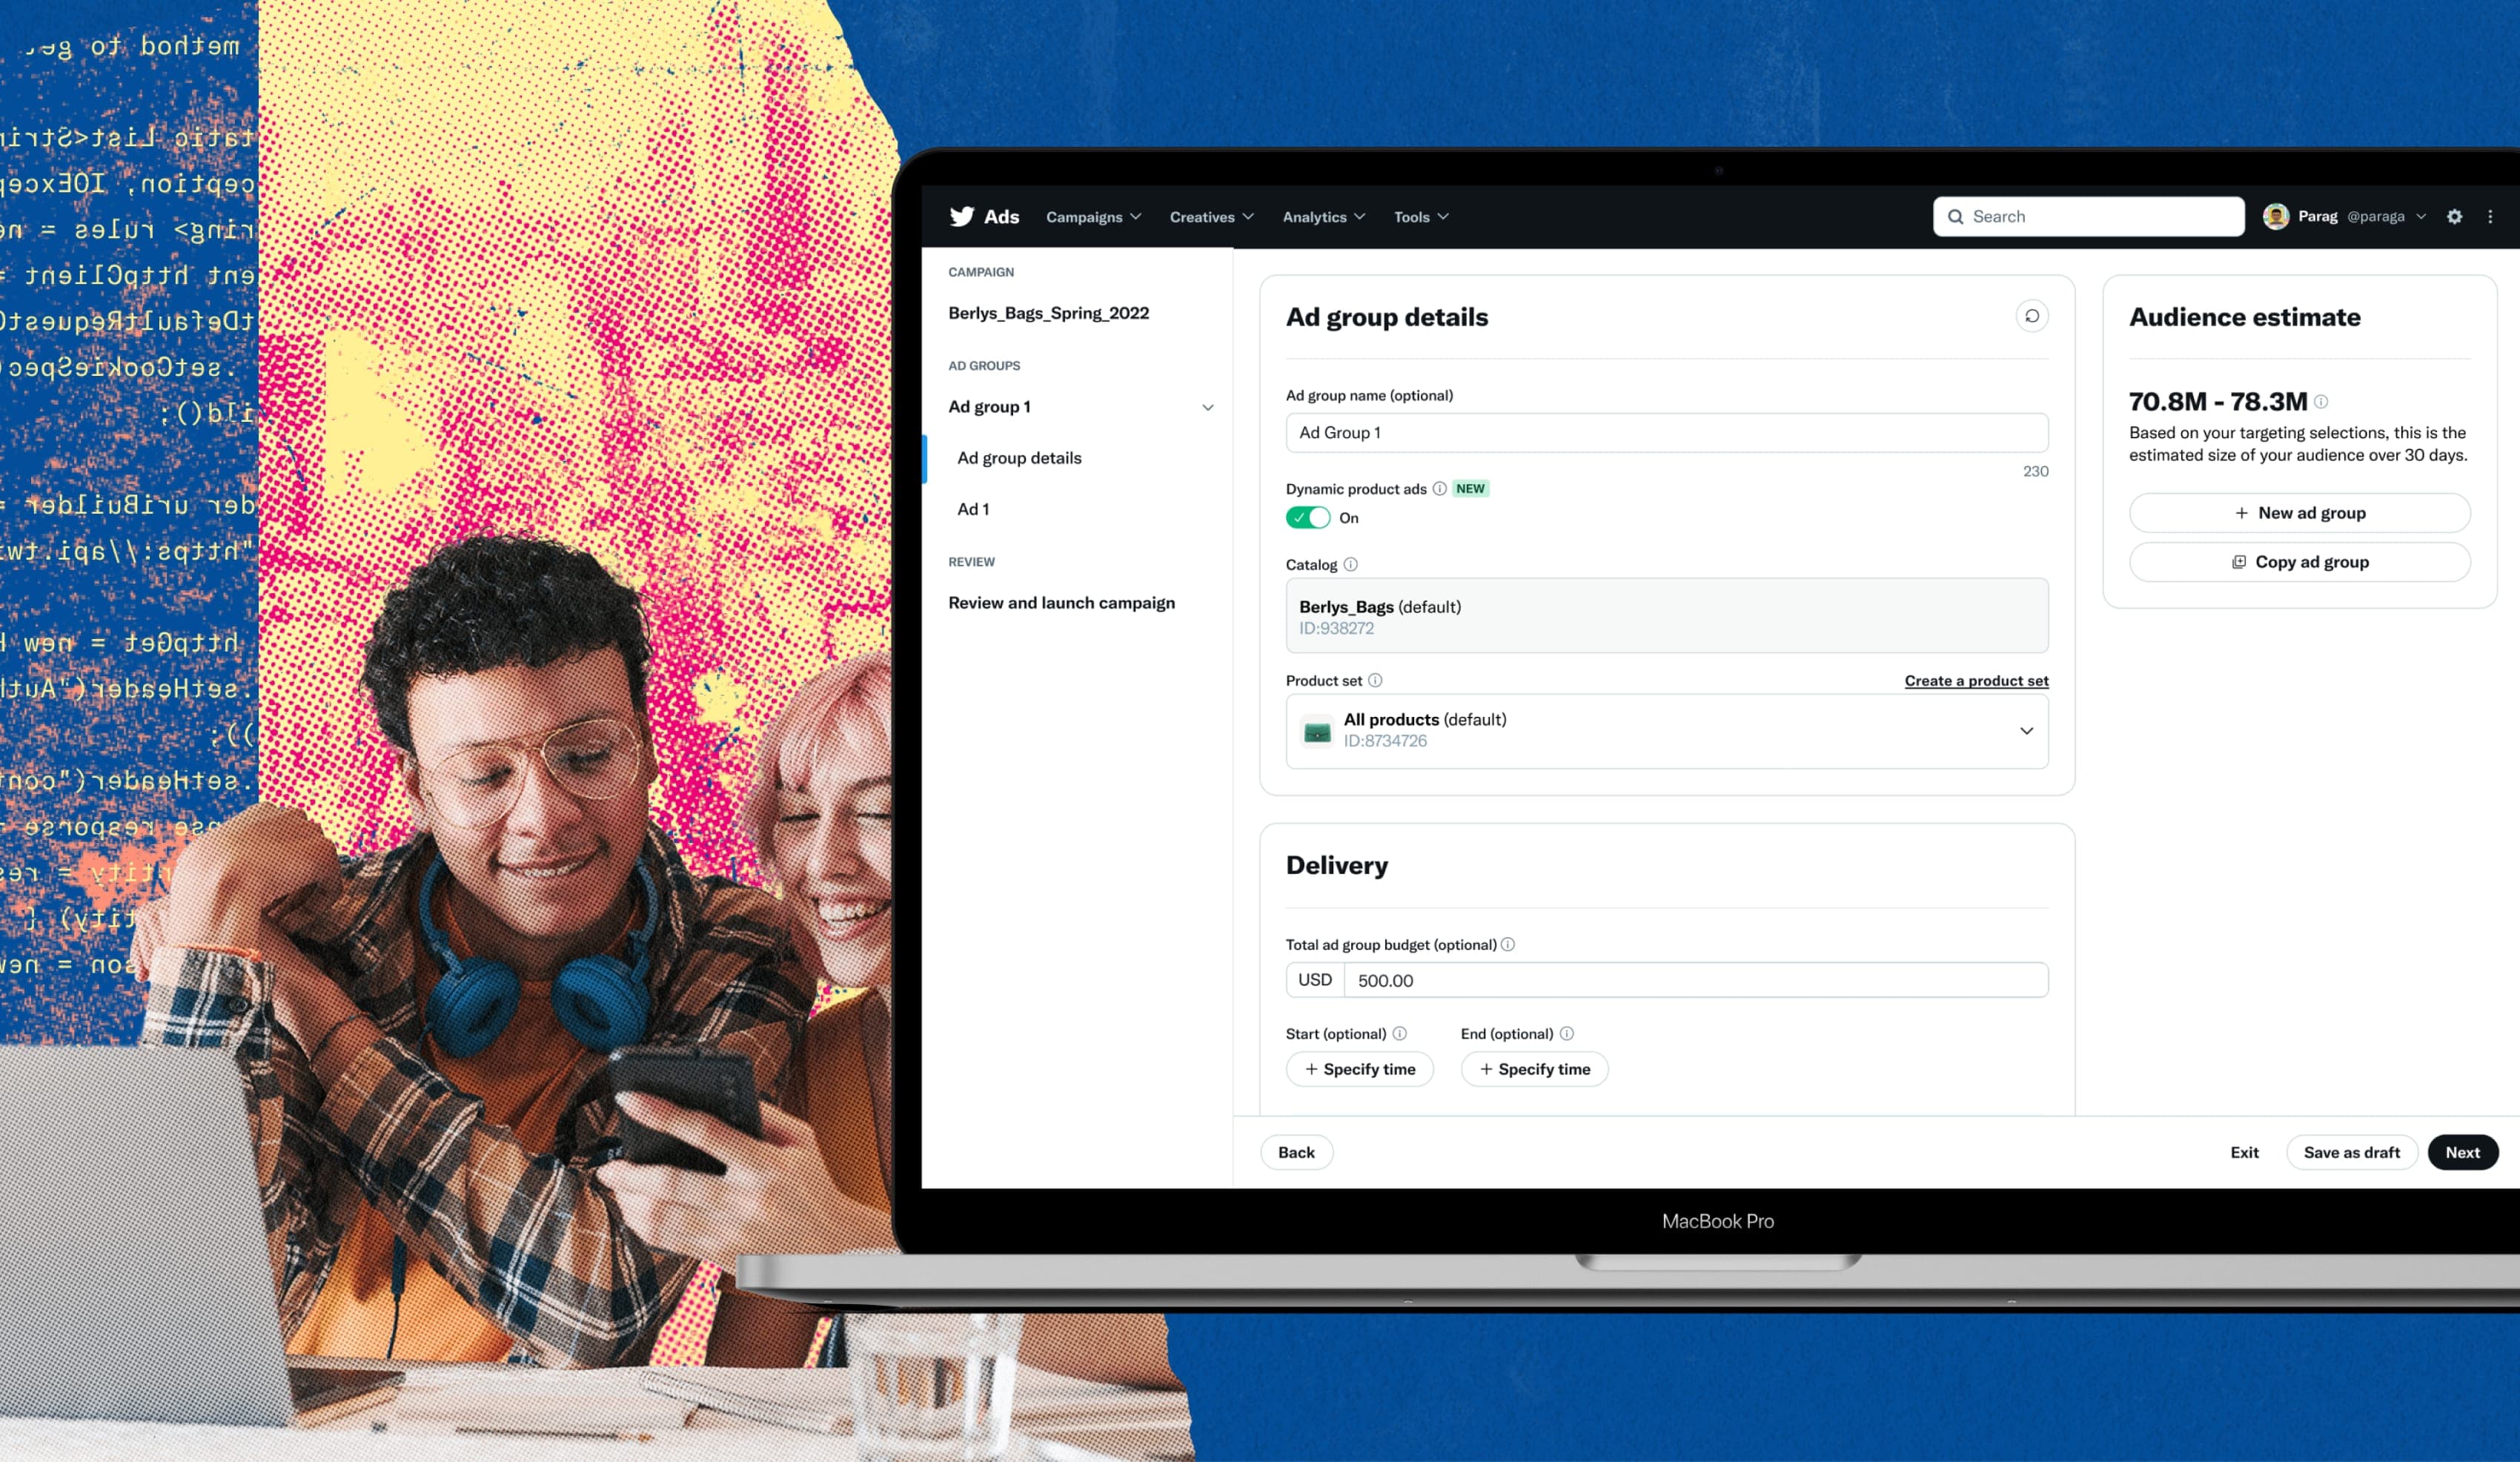Expand the Berlys_Bags catalog dropdown
Image resolution: width=2520 pixels, height=1462 pixels.
[x=1666, y=615]
